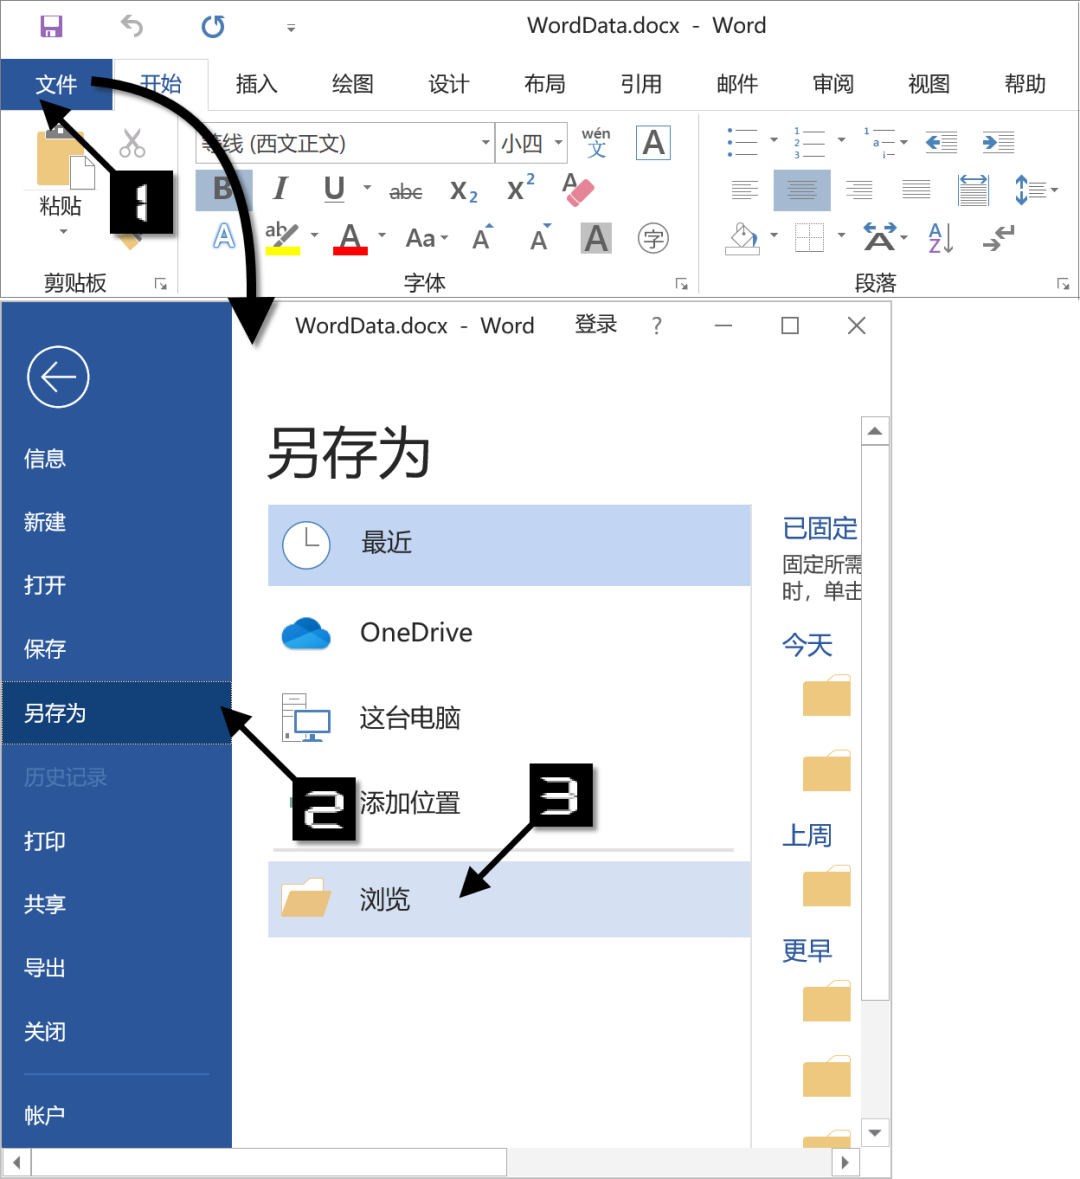Click 浏览 to browse folders
This screenshot has height=1179, width=1080.
pos(509,899)
